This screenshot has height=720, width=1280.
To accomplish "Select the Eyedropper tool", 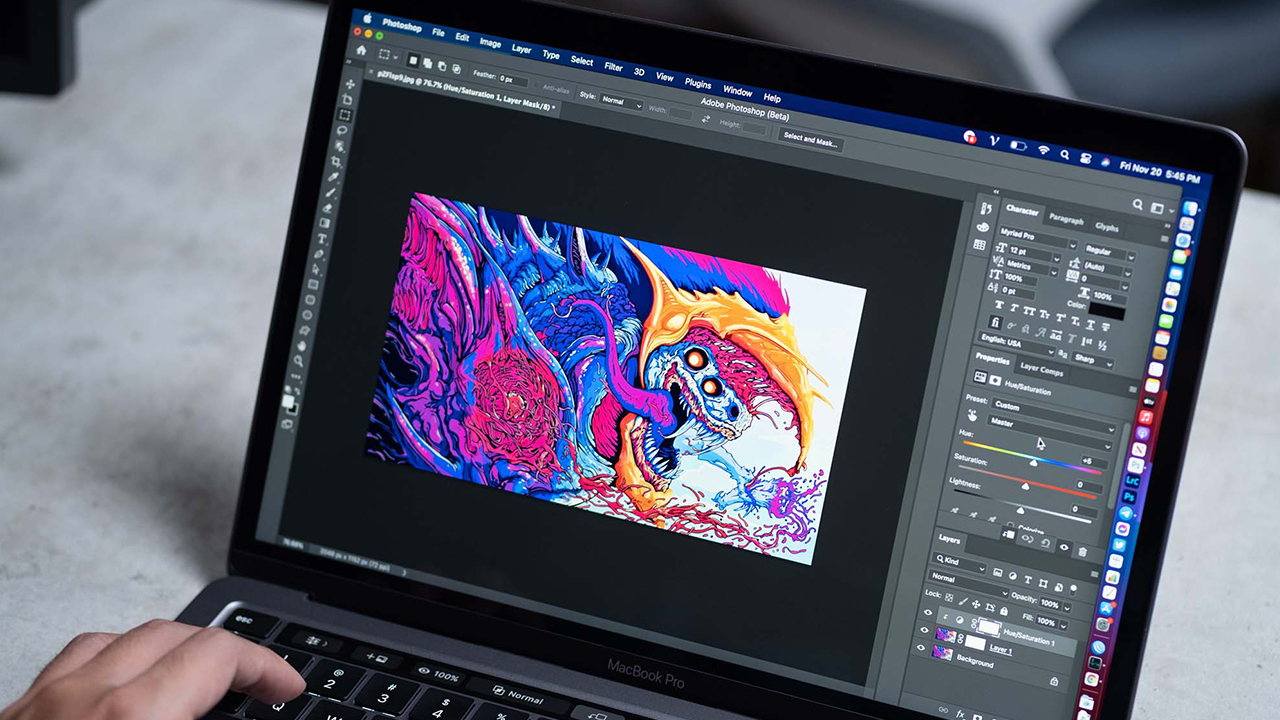I will tap(332, 176).
